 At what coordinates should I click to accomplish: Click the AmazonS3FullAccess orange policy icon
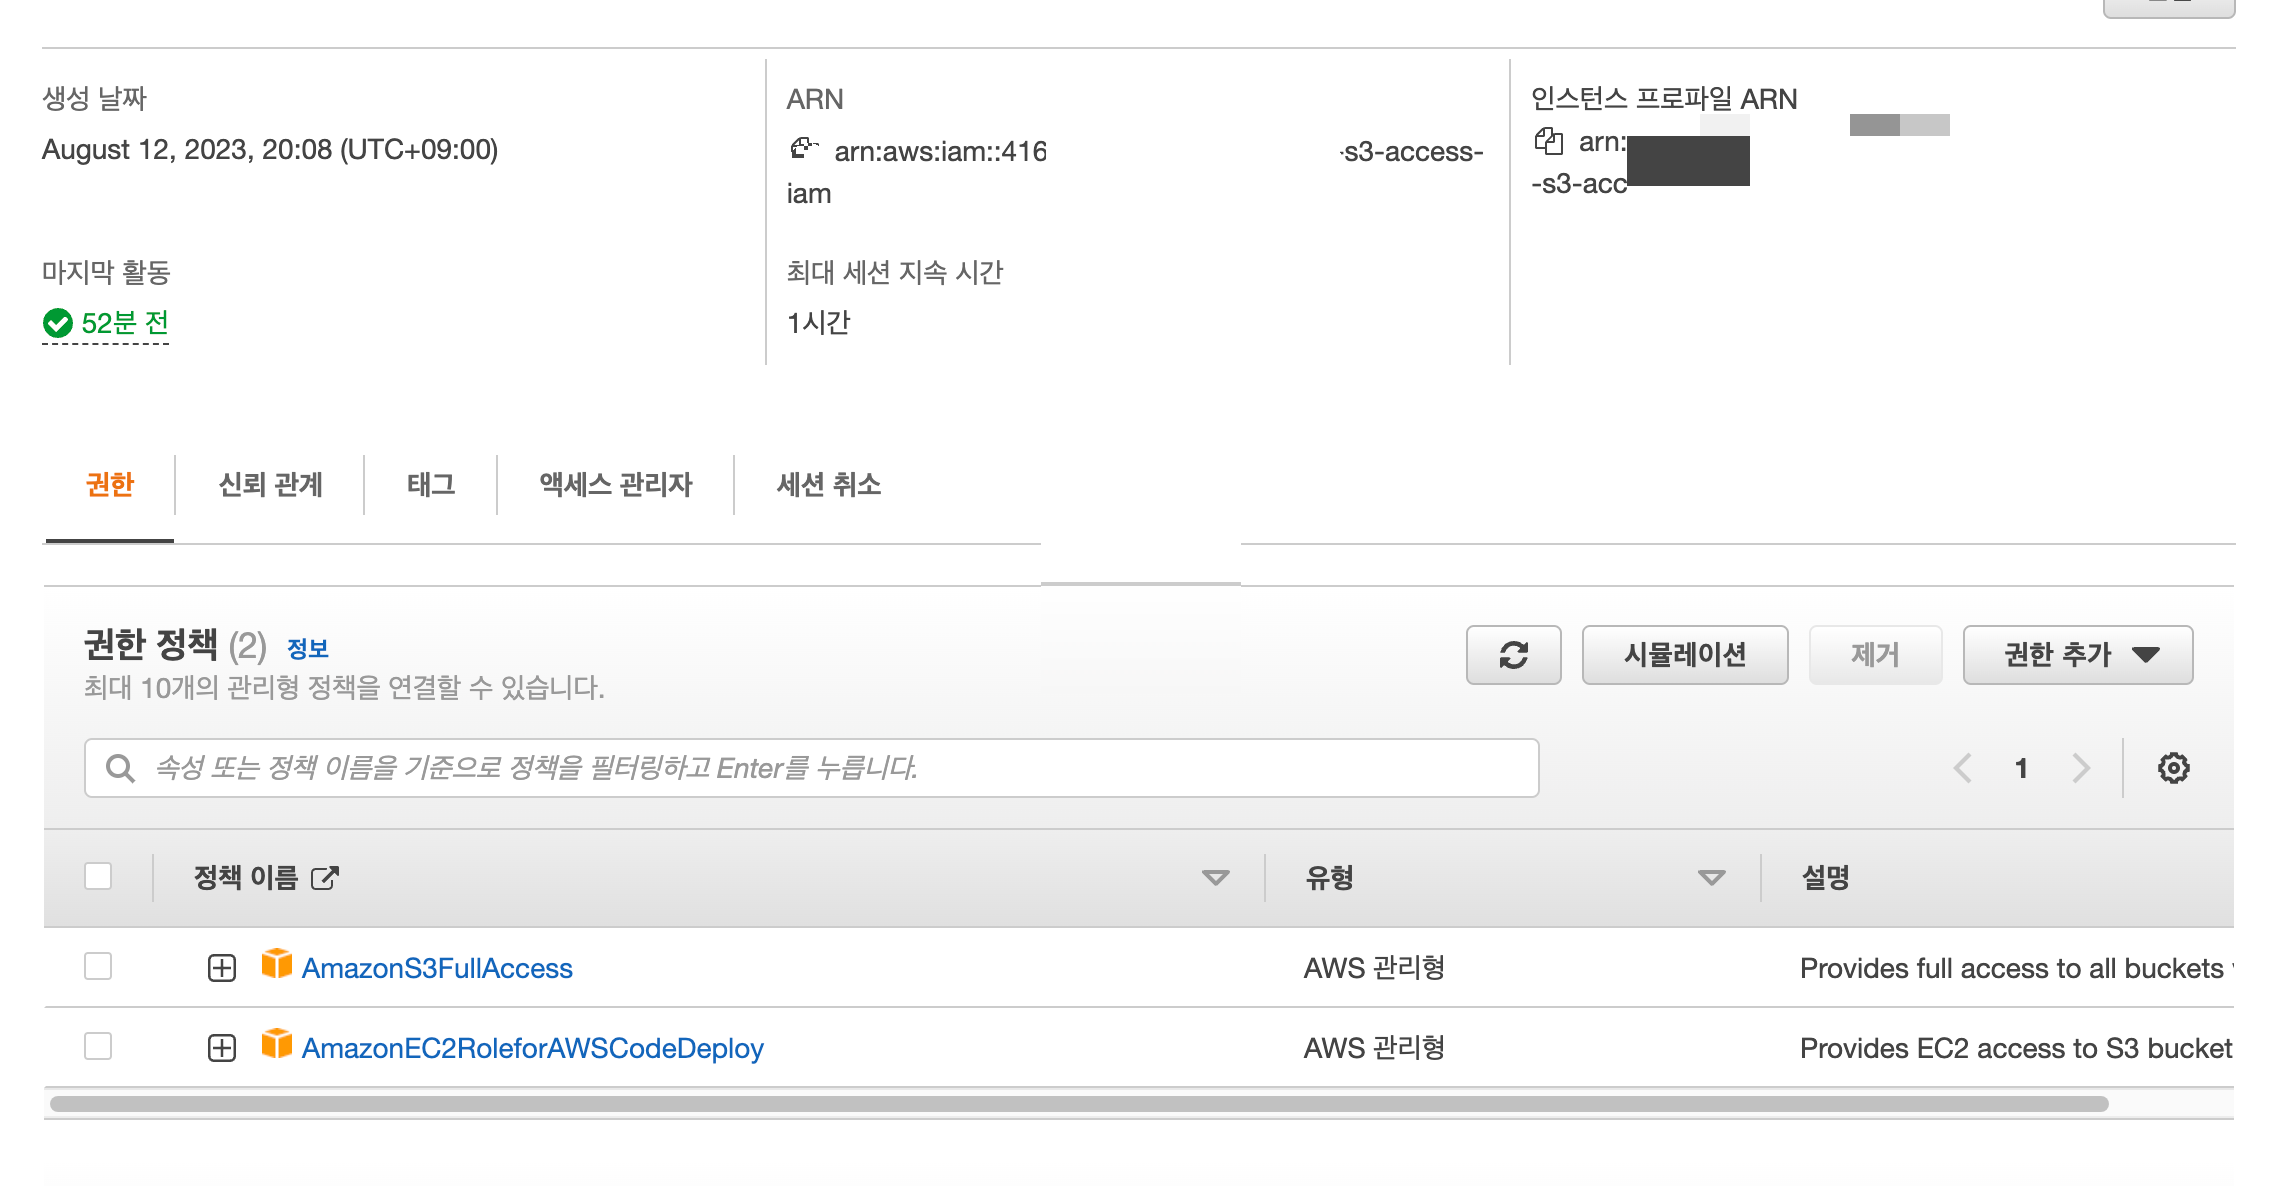pyautogui.click(x=276, y=965)
